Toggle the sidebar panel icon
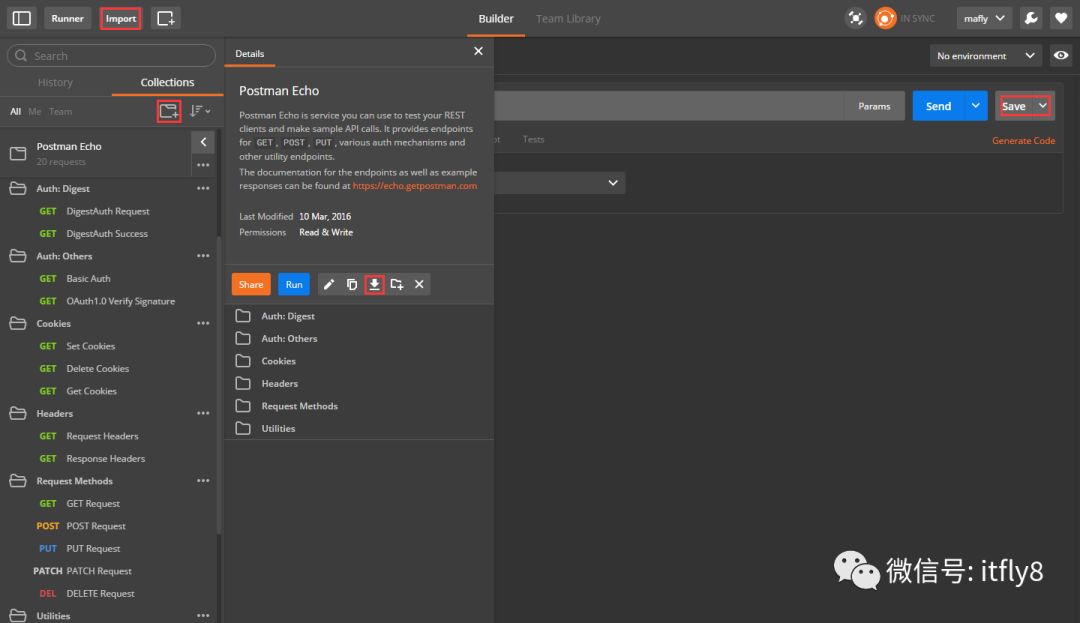 (x=21, y=19)
